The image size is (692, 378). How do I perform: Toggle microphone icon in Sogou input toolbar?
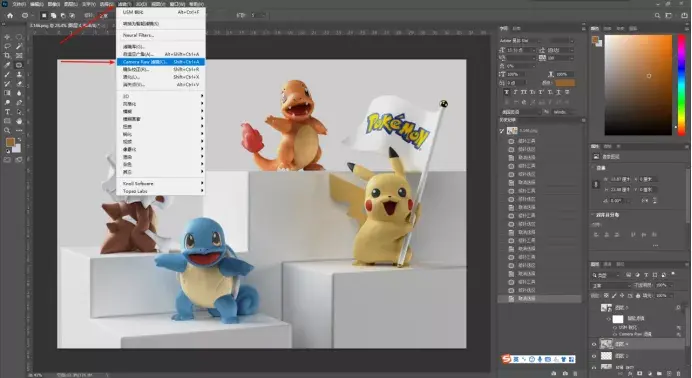(539, 359)
